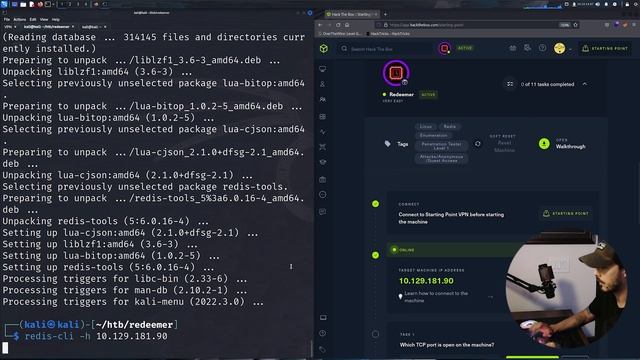The height and width of the screenshot is (360, 640).
Task: Click the volume icon in system tray
Action: (x=598, y=4)
